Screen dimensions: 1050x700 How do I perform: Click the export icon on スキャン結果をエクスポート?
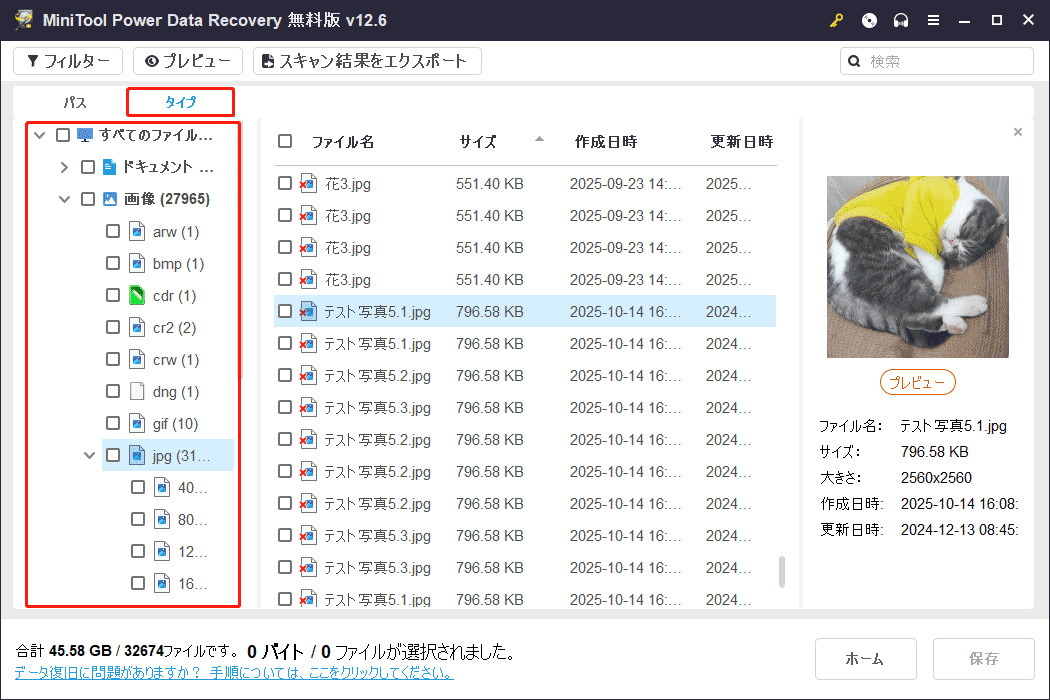266,61
